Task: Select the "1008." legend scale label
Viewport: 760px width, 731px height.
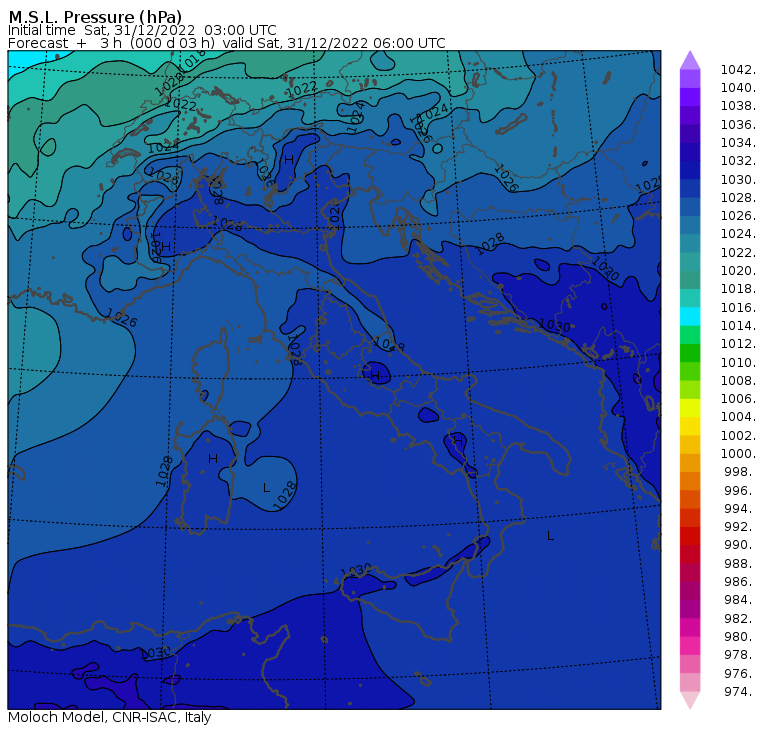Action: point(738,381)
